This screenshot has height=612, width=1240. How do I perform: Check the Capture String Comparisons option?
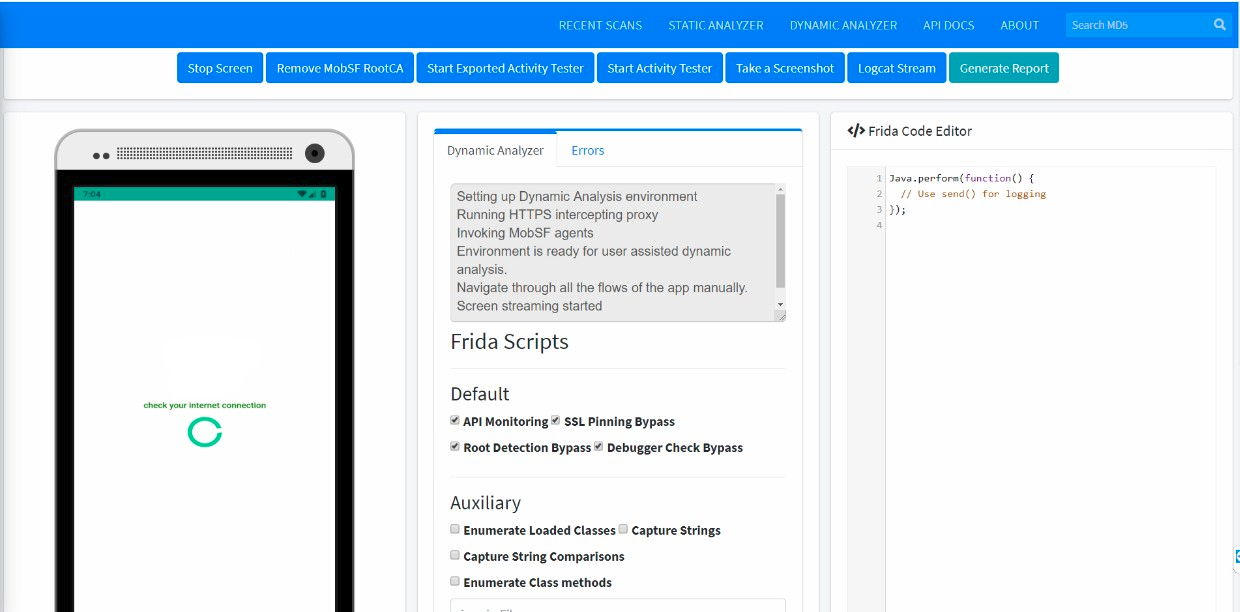click(x=454, y=555)
